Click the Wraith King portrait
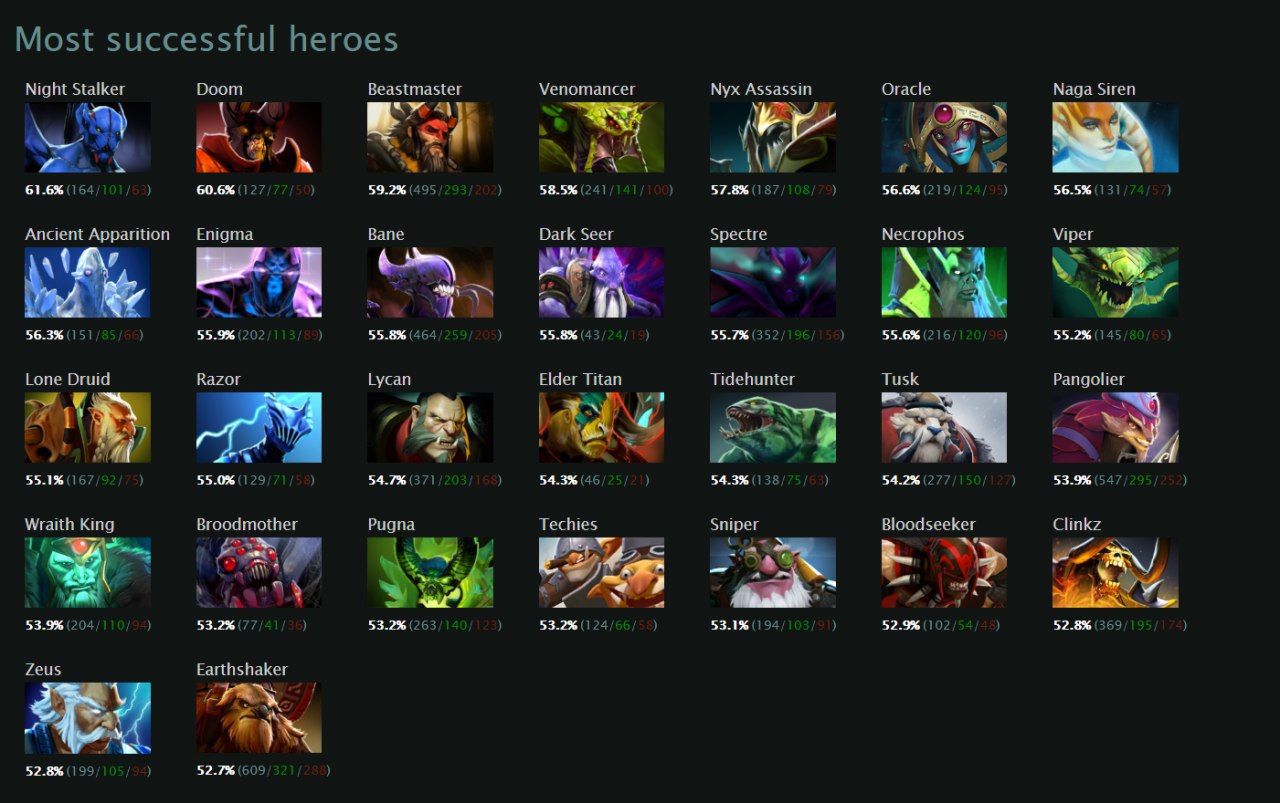This screenshot has width=1280, height=803. point(88,572)
